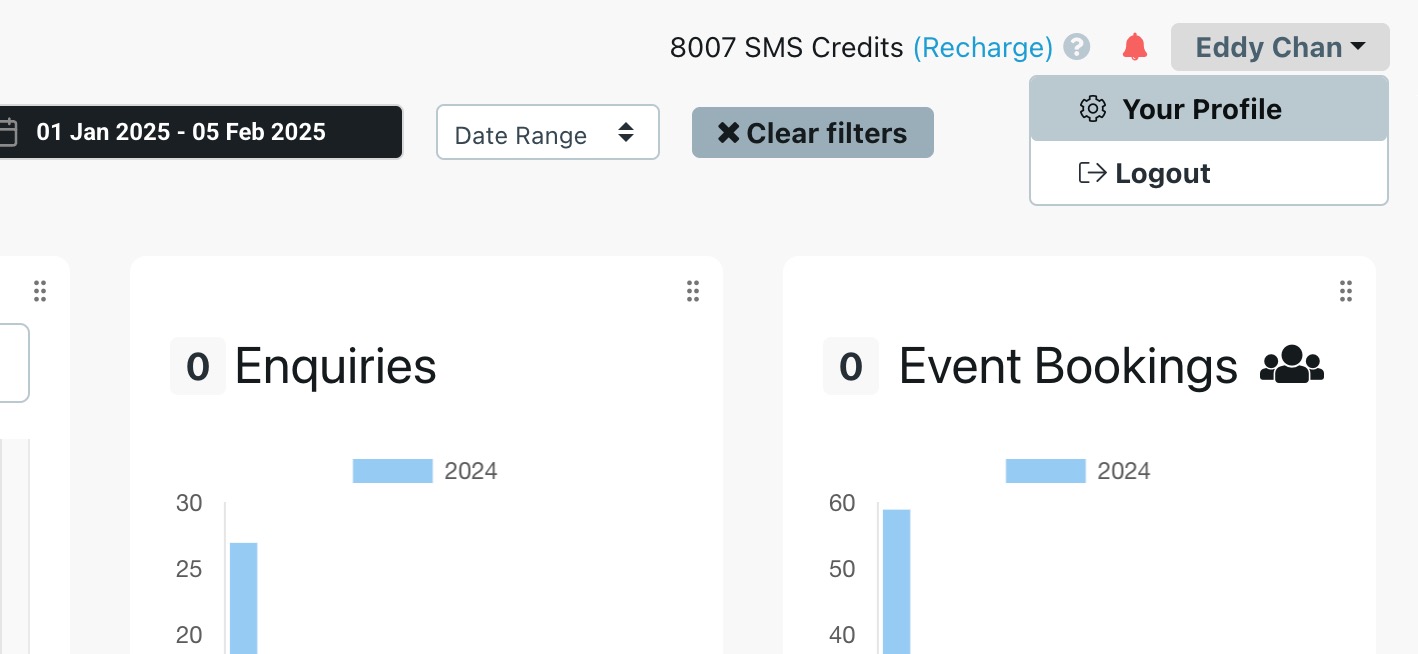Click the red notification bell icon
This screenshot has height=654, width=1418.
click(x=1134, y=47)
